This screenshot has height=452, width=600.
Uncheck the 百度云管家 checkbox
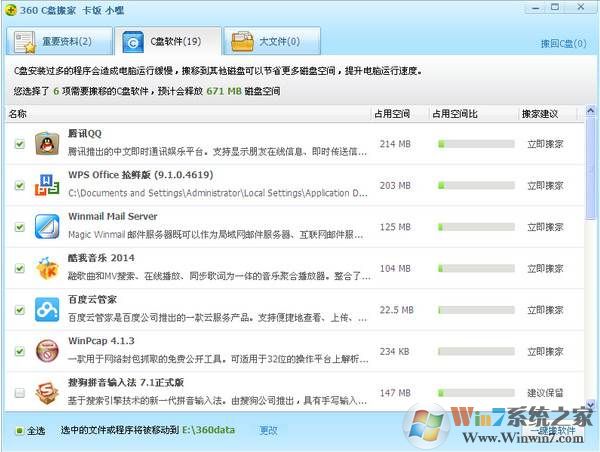pos(20,310)
